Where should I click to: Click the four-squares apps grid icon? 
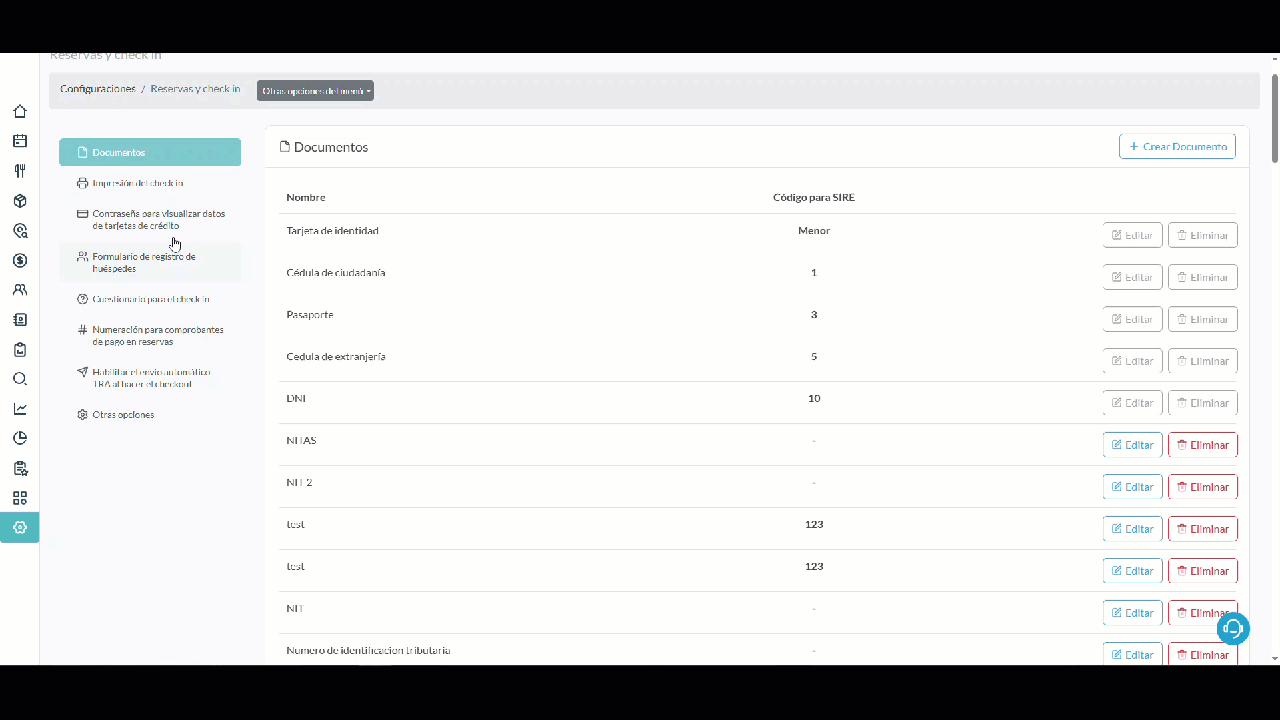click(20, 498)
